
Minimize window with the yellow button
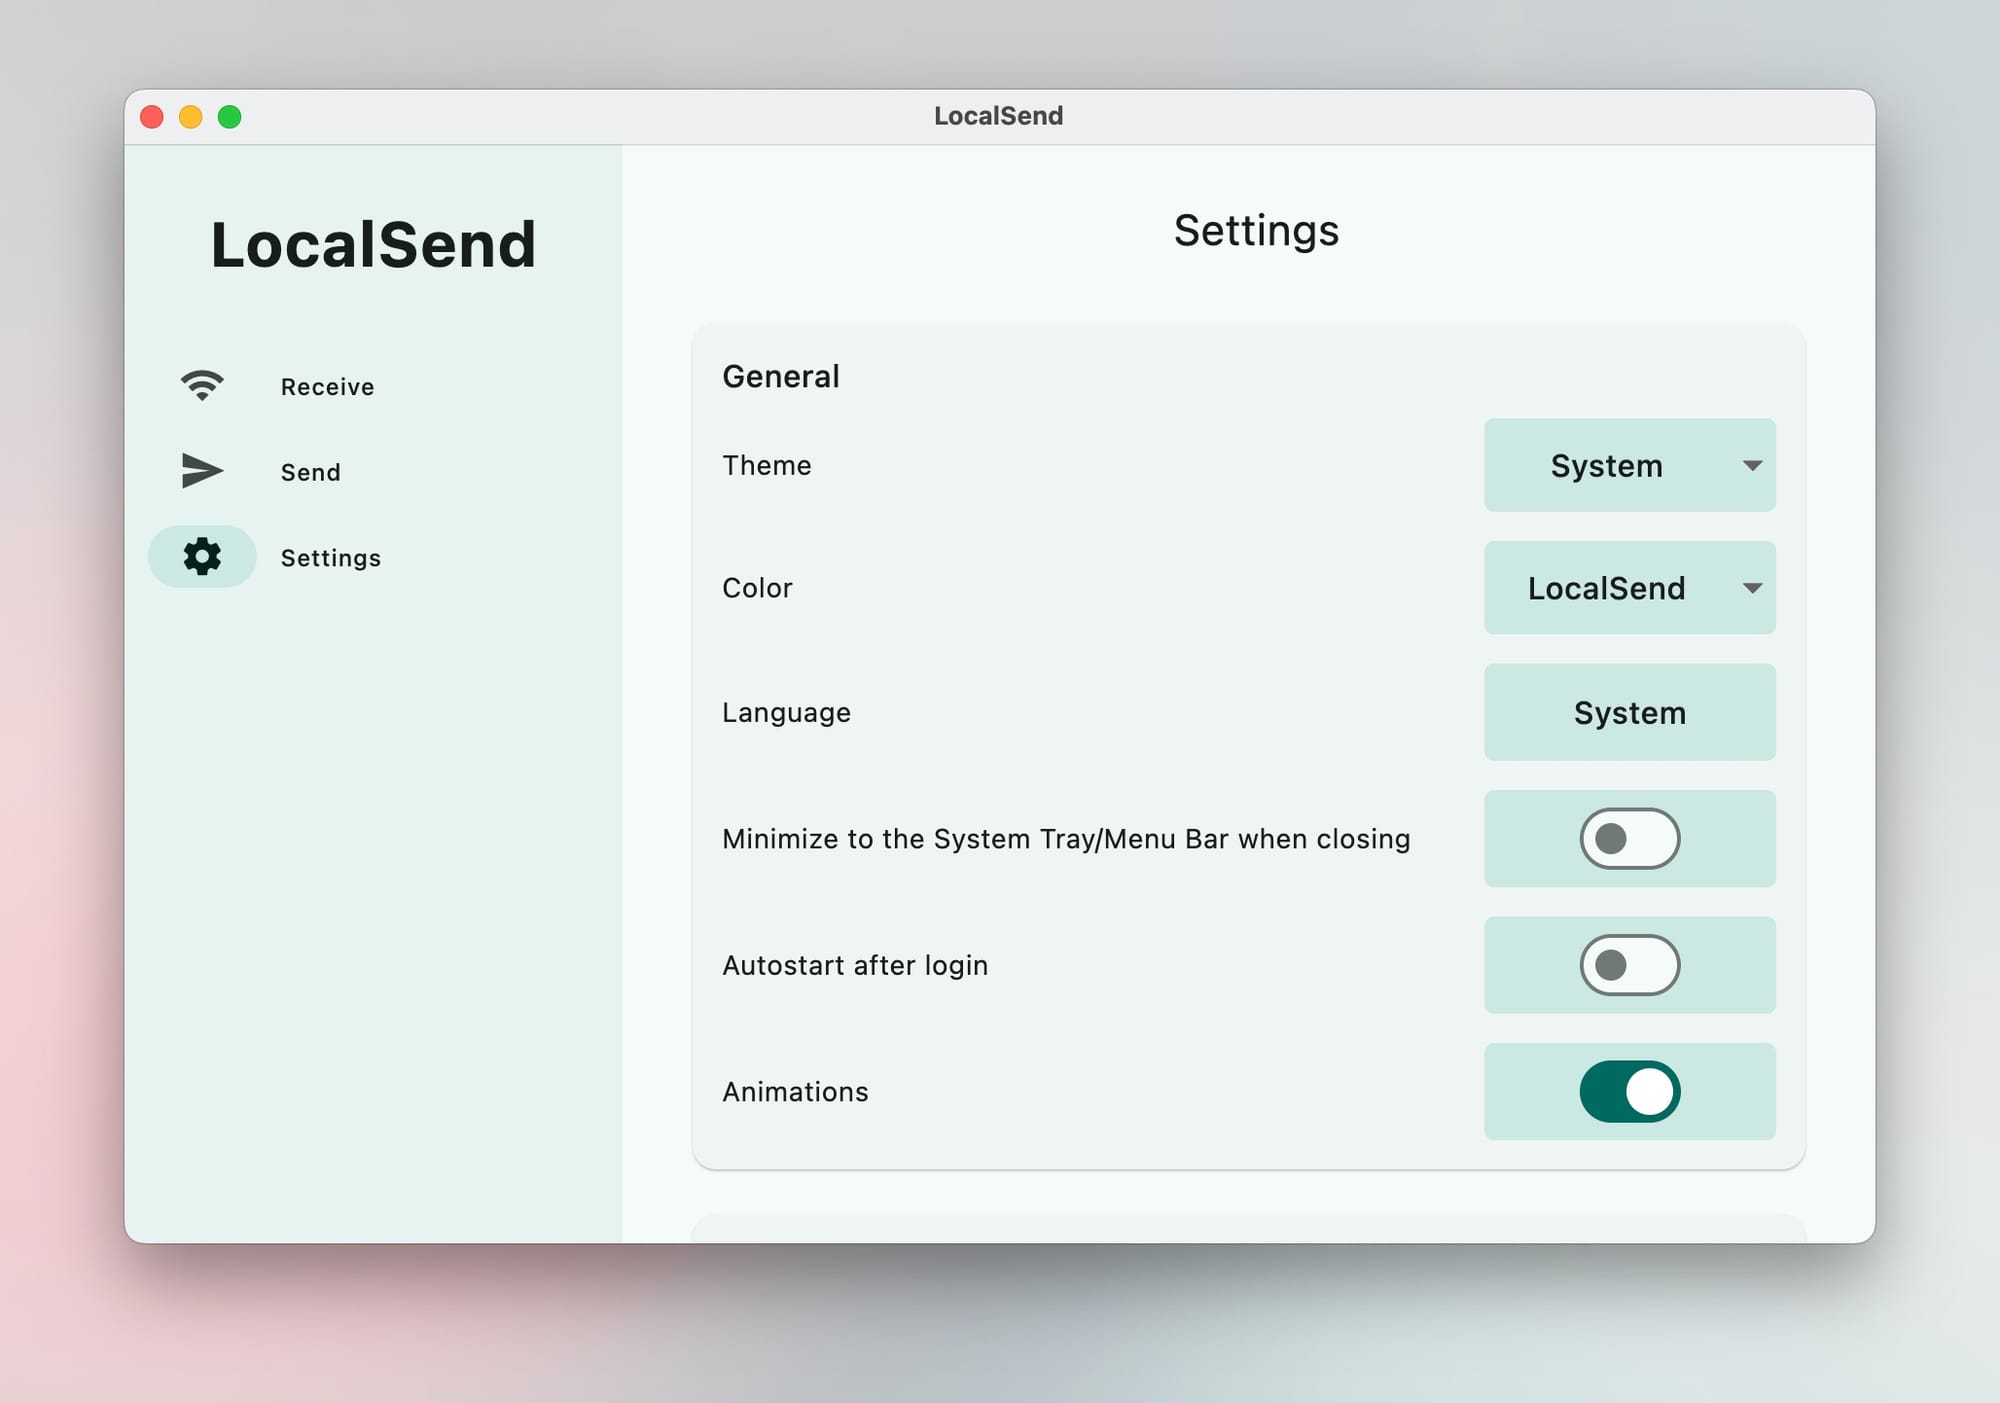click(x=191, y=117)
